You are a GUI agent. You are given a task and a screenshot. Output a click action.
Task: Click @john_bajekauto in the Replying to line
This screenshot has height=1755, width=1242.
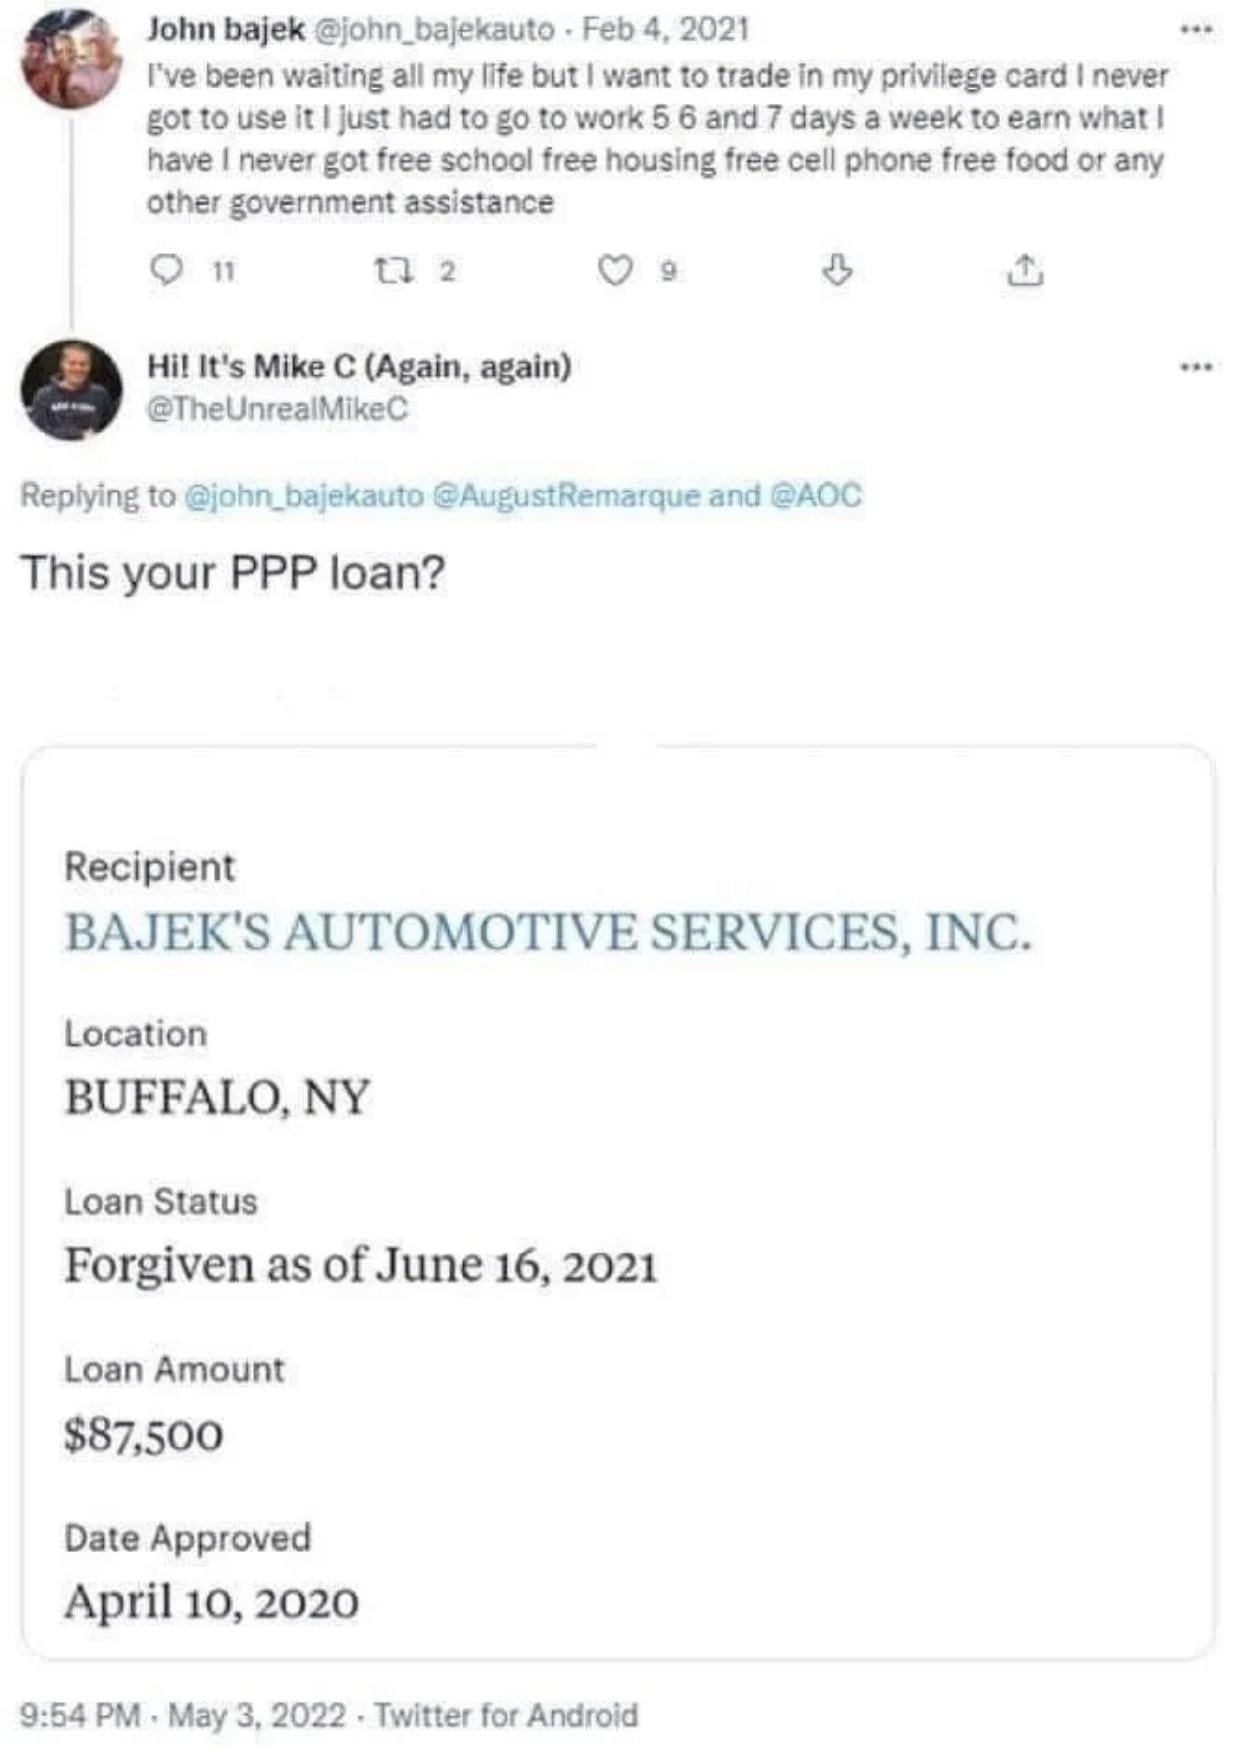tap(304, 495)
